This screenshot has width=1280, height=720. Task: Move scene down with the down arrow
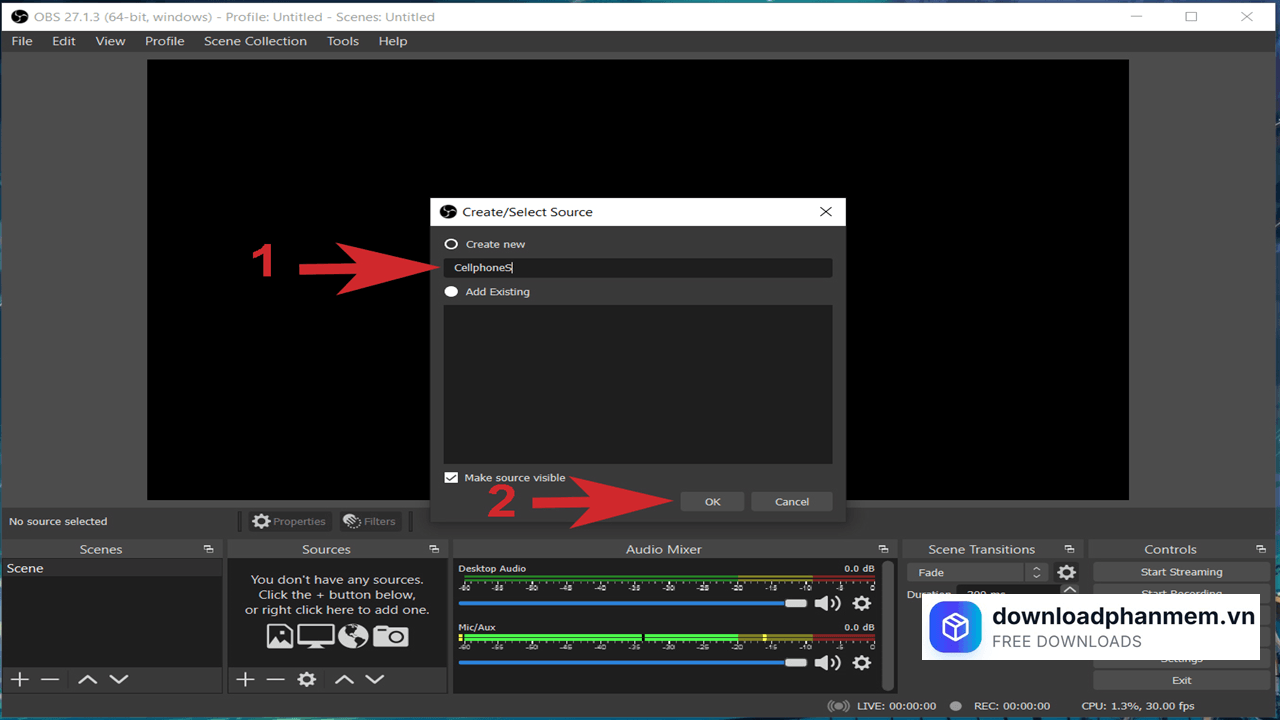(119, 680)
